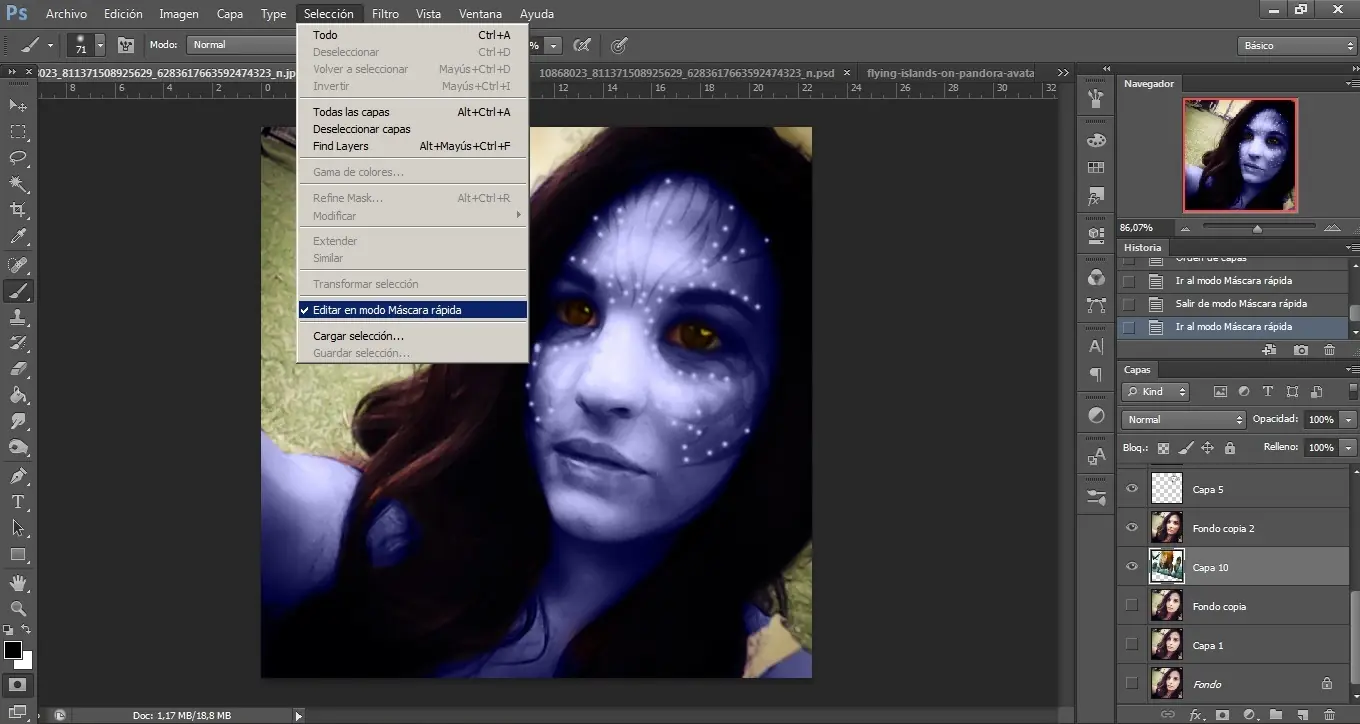Select the Paint Bucket tool

click(18, 395)
